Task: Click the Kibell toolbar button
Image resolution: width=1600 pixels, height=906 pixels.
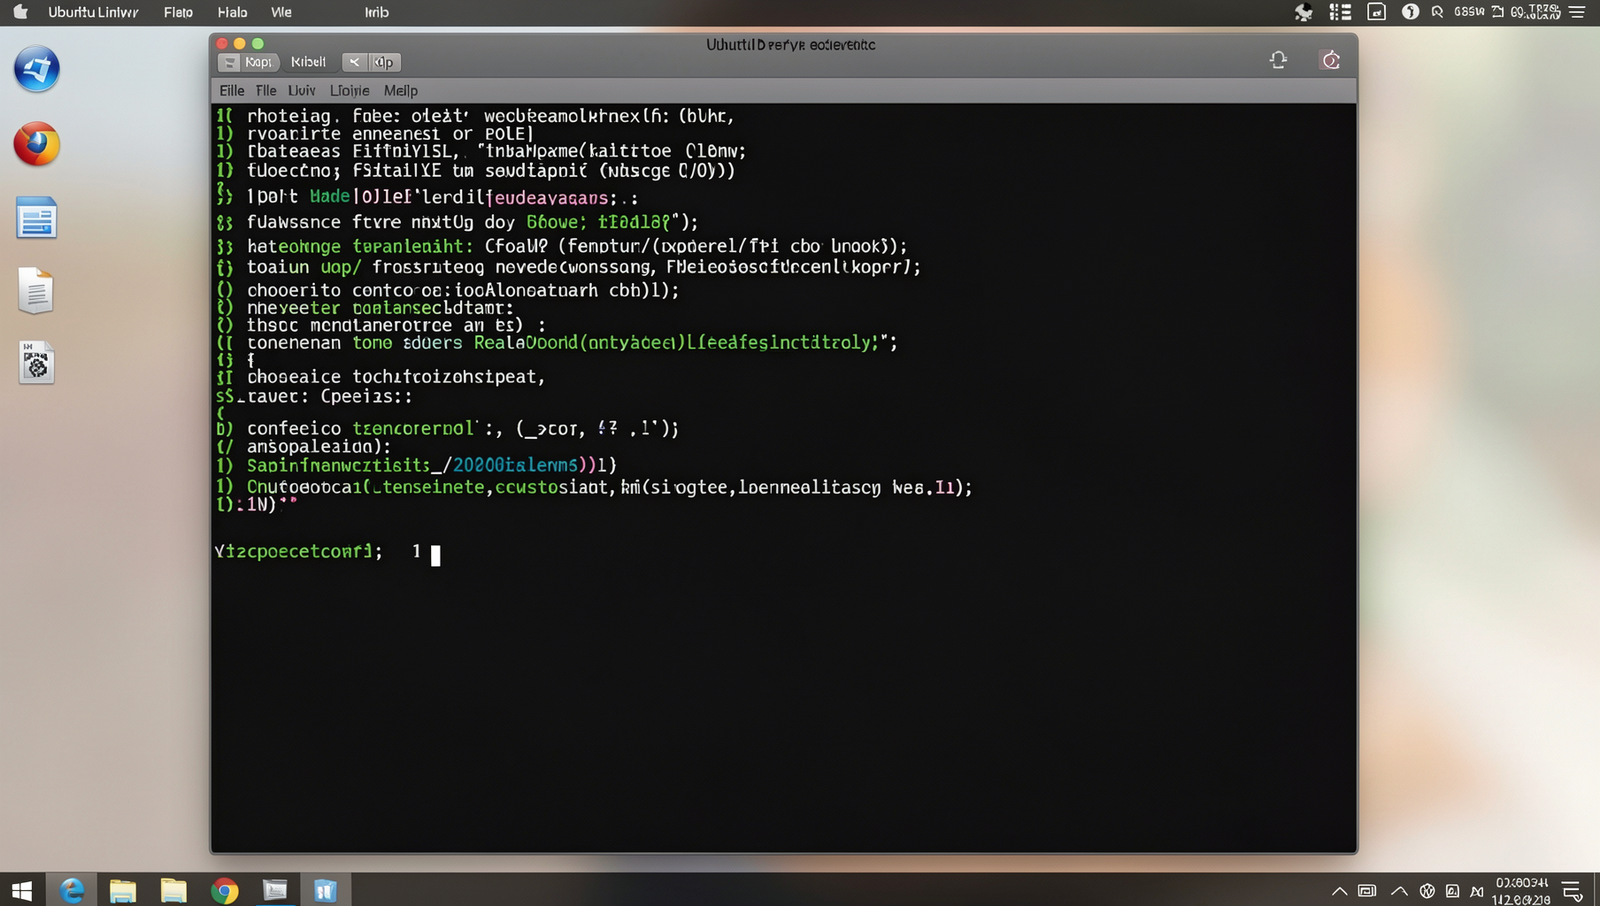Action: click(308, 62)
